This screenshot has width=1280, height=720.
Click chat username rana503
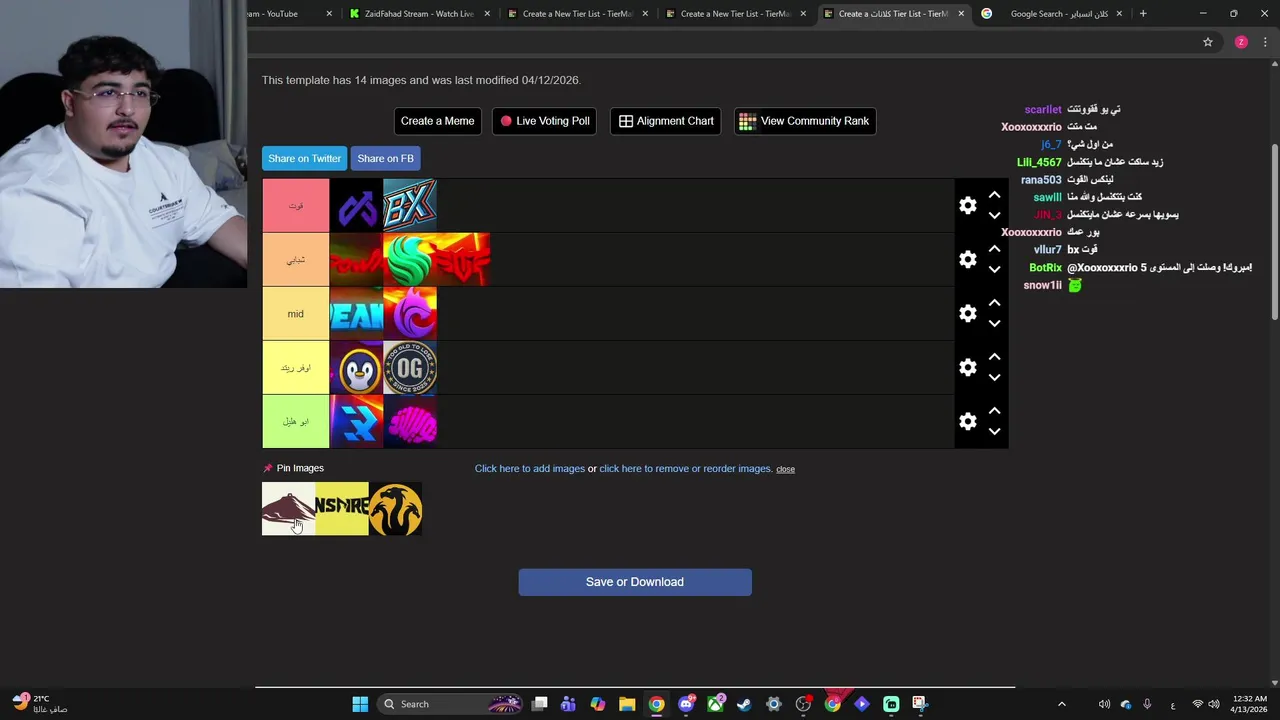(x=1041, y=180)
